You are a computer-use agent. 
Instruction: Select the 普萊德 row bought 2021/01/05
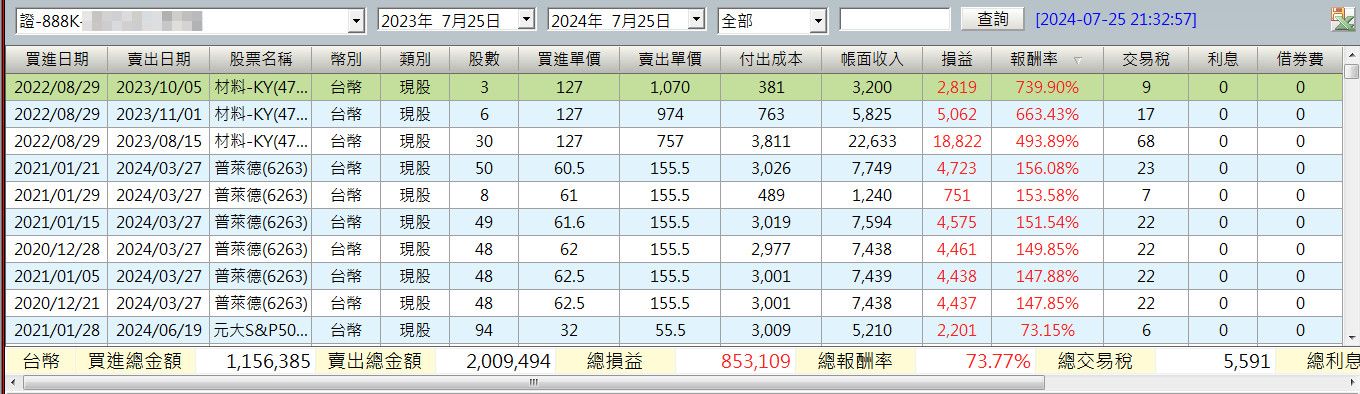pos(674,276)
